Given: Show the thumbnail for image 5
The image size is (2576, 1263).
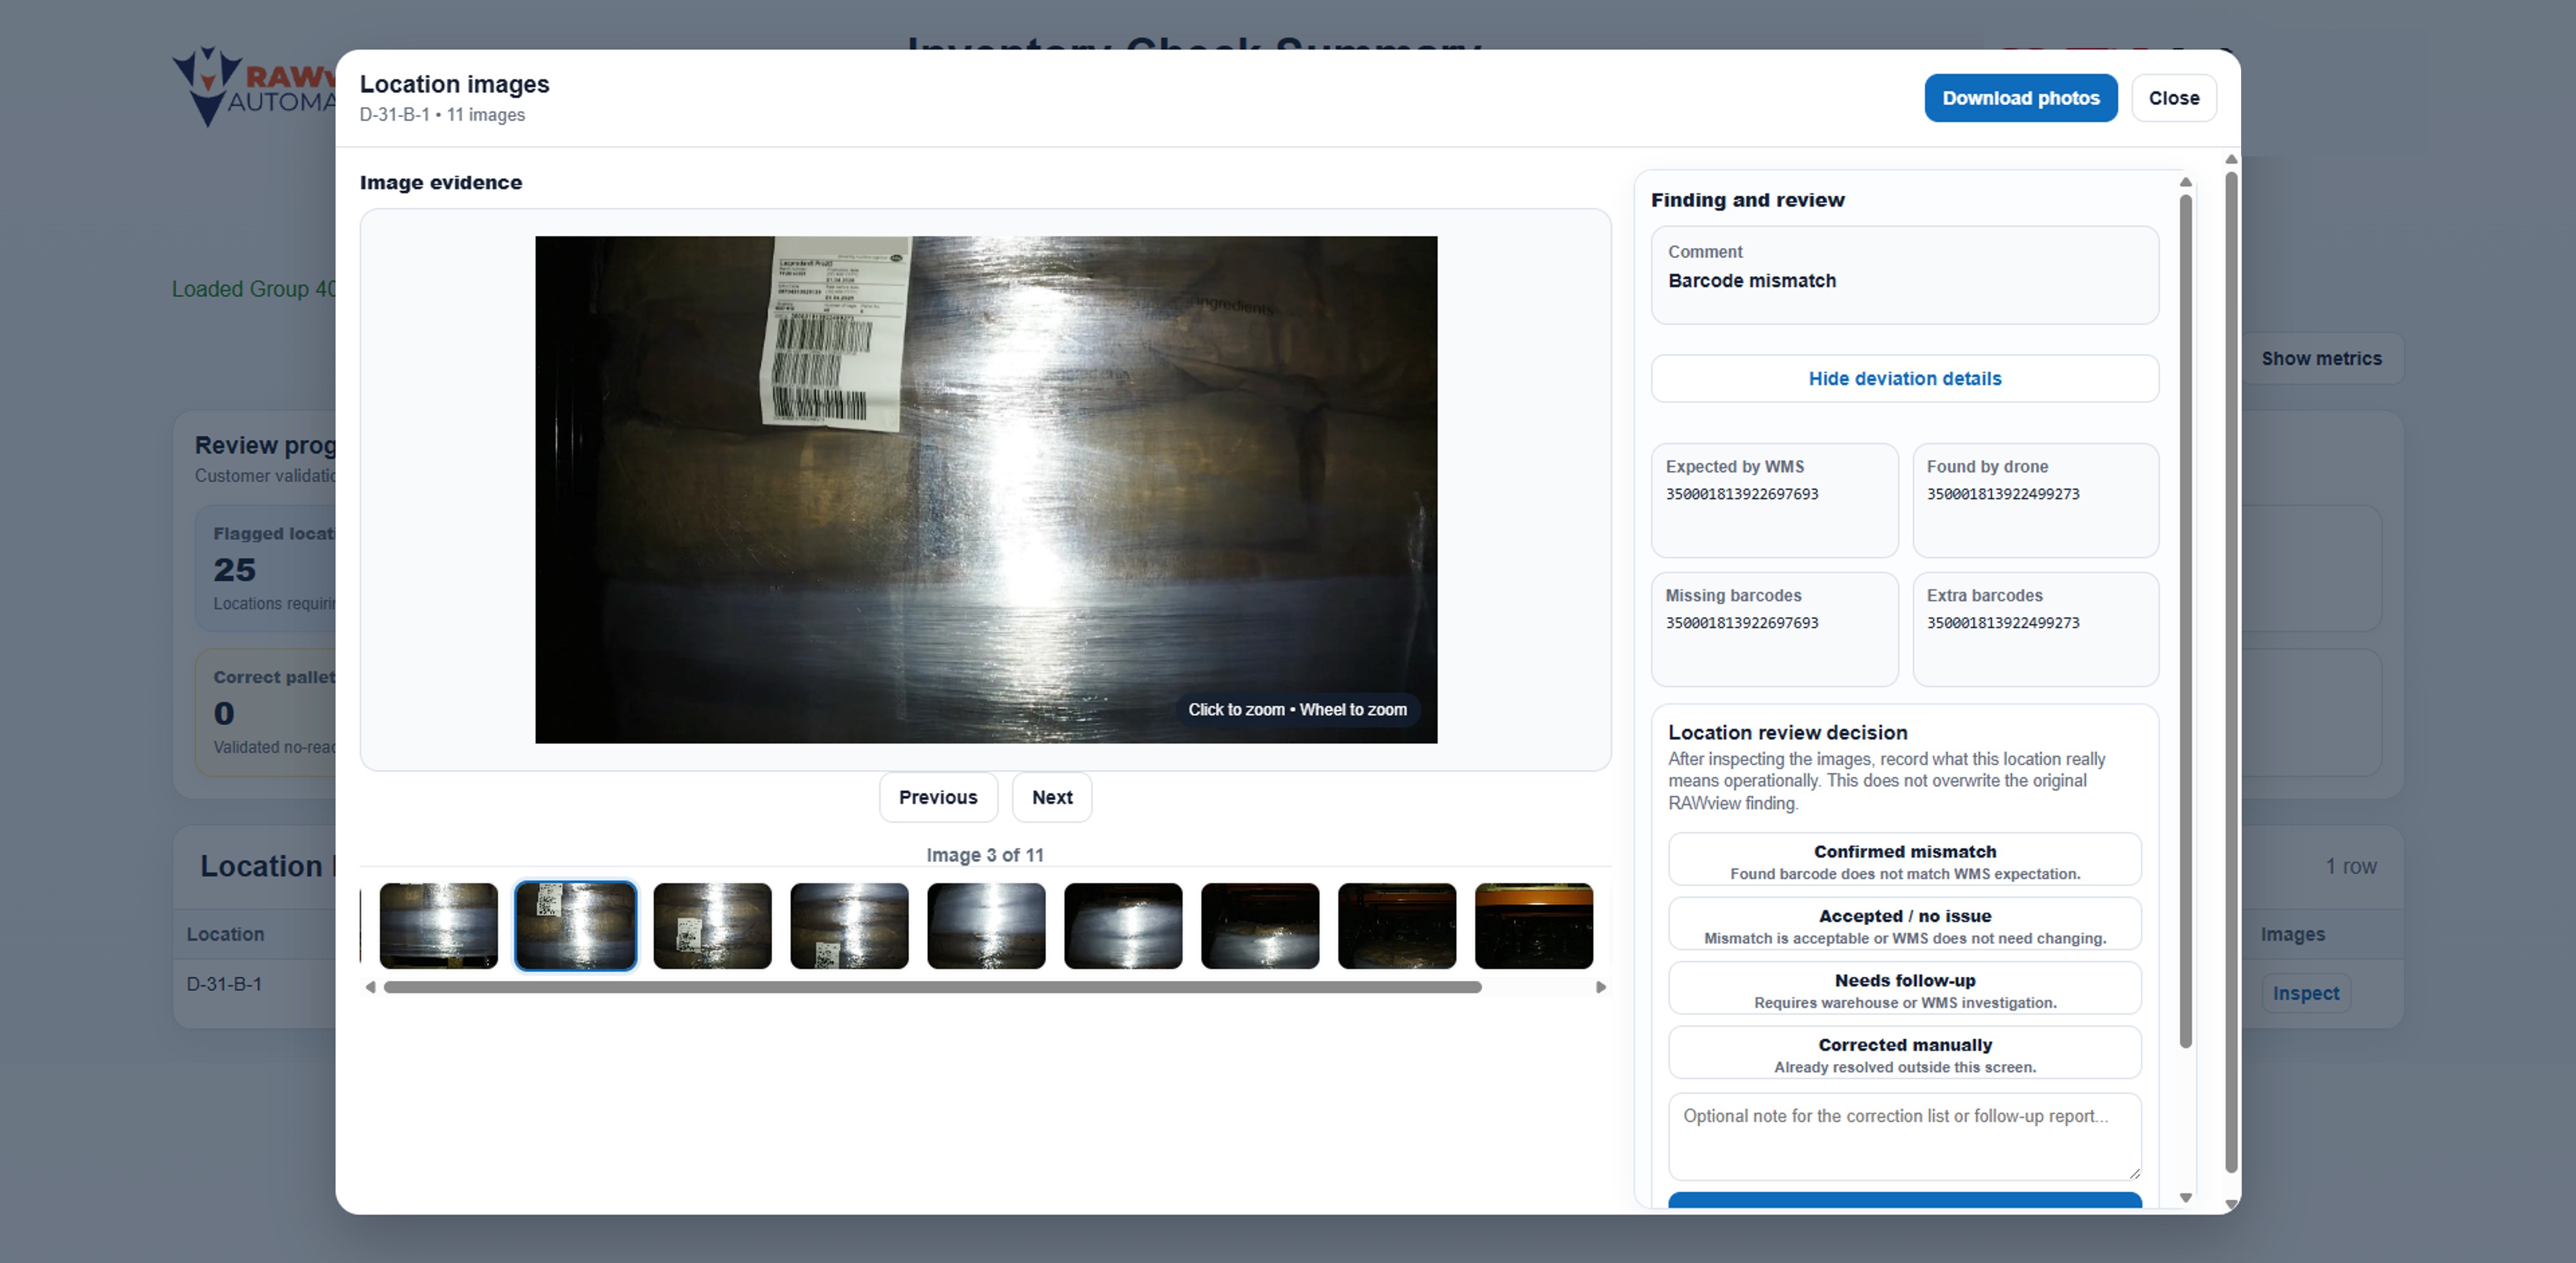Looking at the screenshot, I should click(849, 926).
